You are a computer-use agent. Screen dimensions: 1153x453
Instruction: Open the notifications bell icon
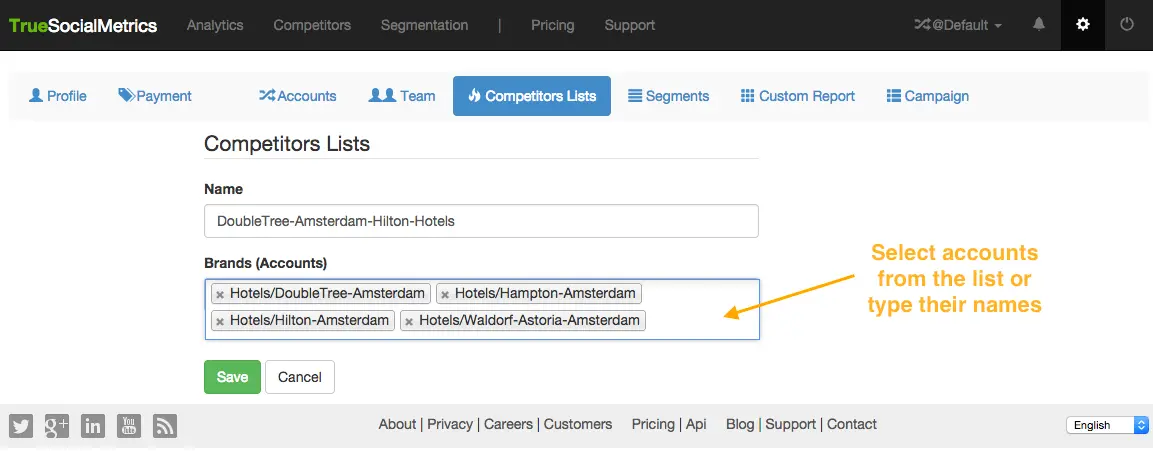pos(1040,25)
